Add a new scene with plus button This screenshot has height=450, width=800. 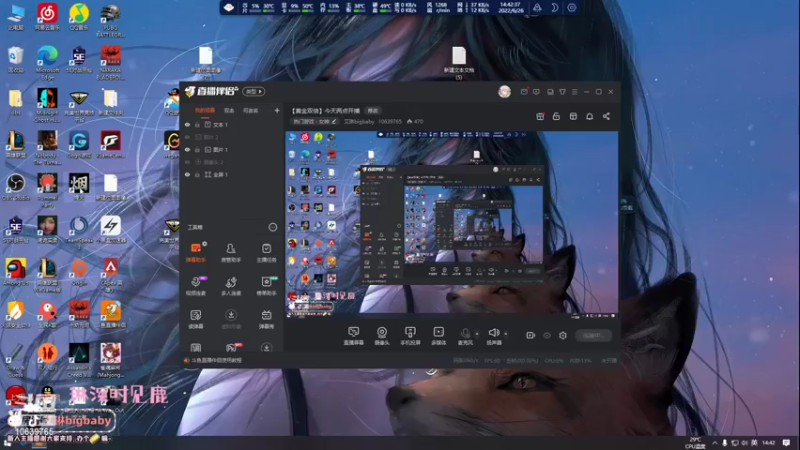277,110
